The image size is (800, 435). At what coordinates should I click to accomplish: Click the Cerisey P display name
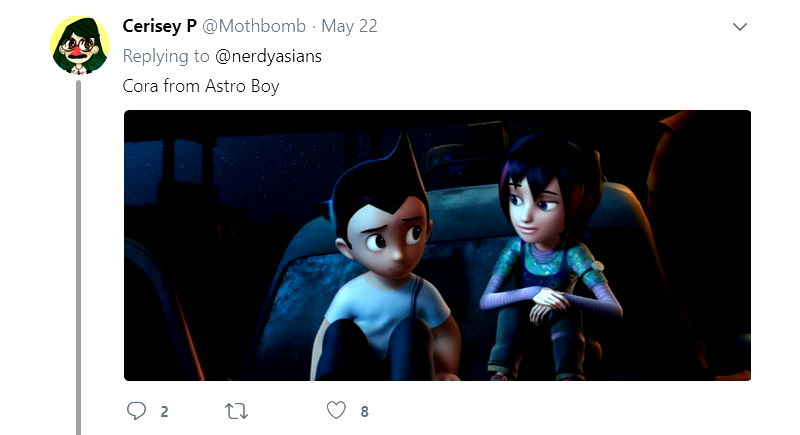tap(159, 26)
